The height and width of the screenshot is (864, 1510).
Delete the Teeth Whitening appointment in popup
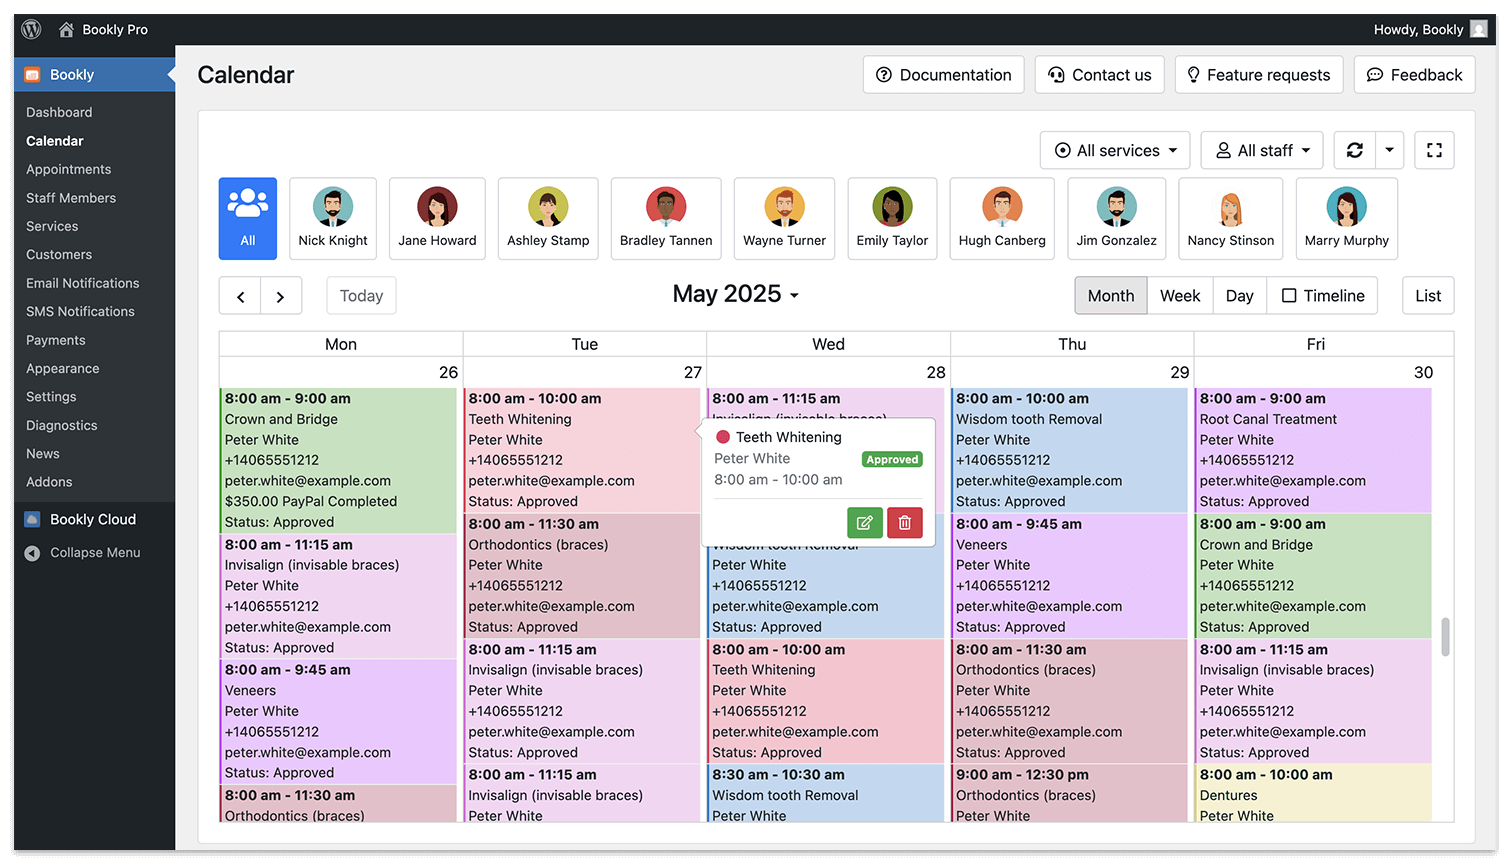905,523
